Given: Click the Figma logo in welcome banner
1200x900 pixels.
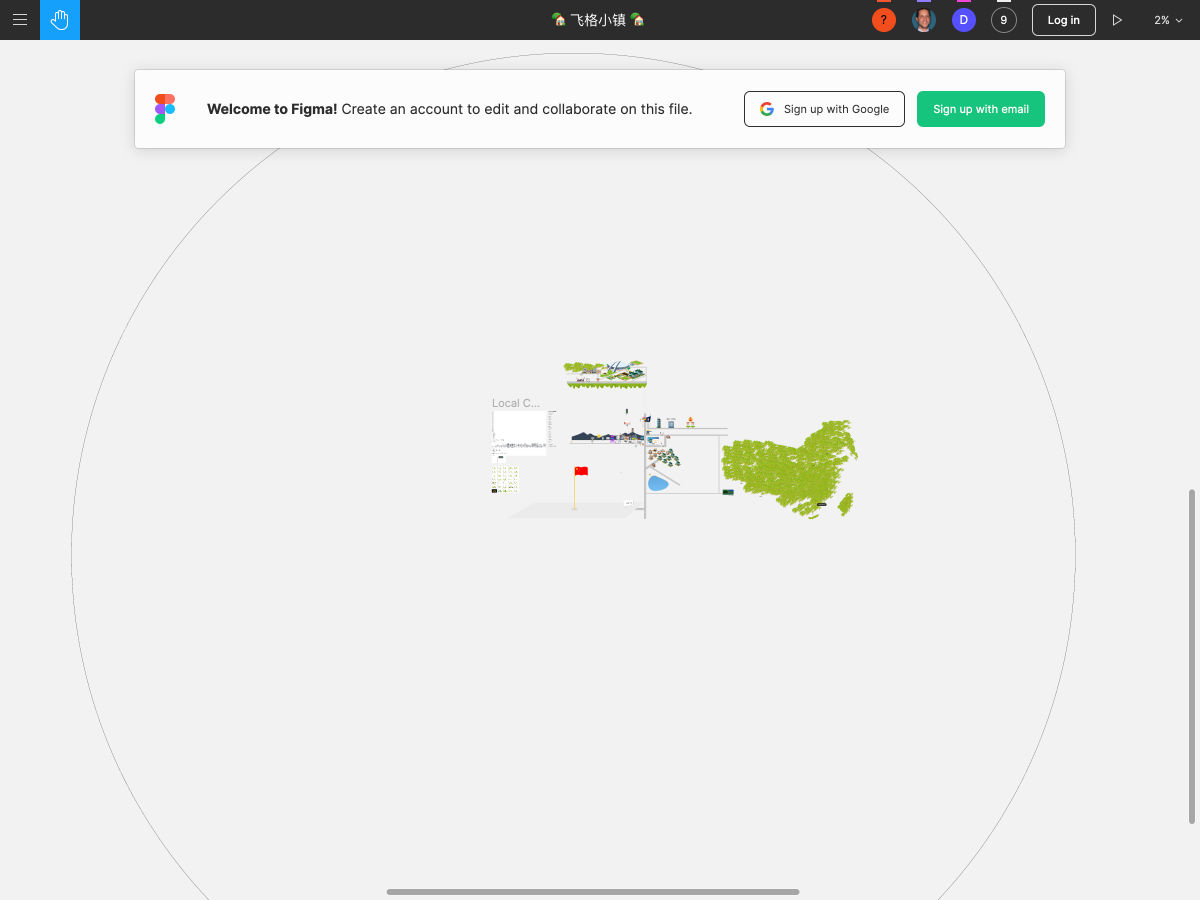Looking at the screenshot, I should pos(165,109).
